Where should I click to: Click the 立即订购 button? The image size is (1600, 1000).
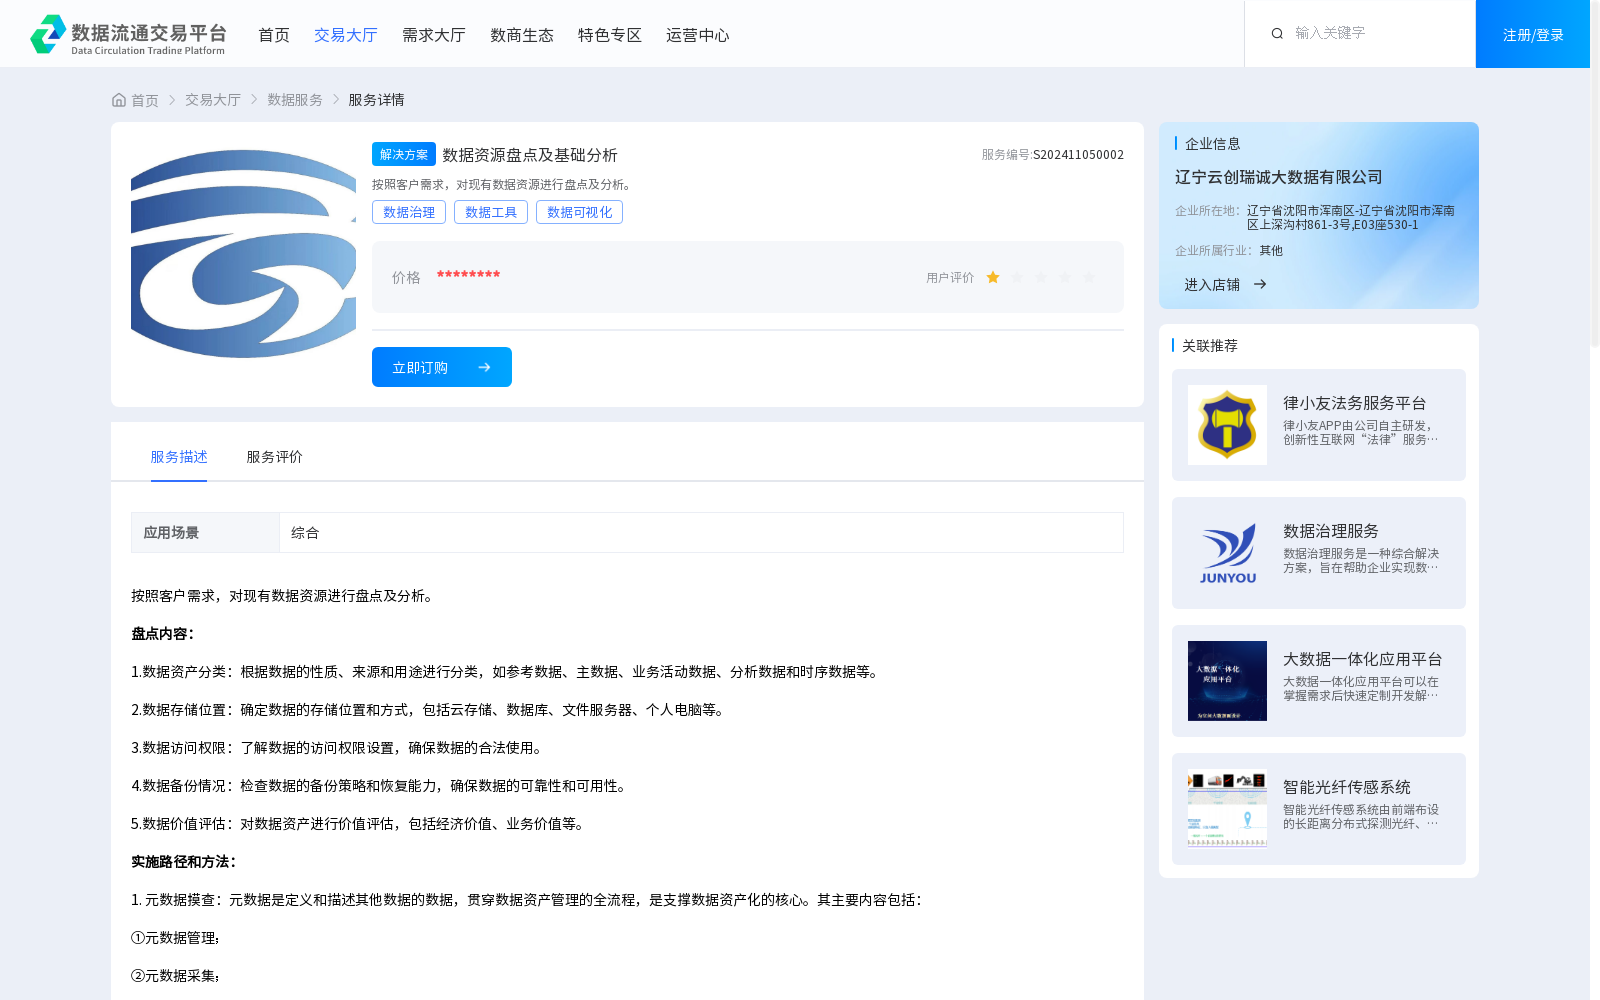(442, 367)
